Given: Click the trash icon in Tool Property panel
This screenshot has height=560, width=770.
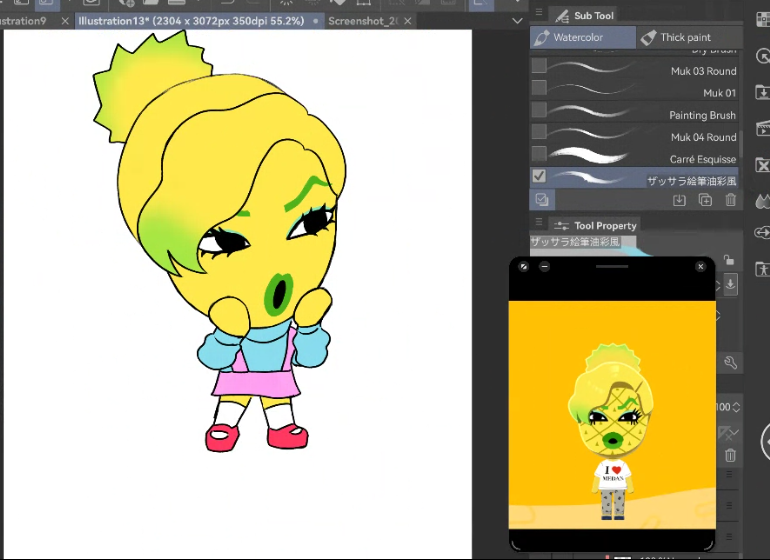Looking at the screenshot, I should pos(730,455).
